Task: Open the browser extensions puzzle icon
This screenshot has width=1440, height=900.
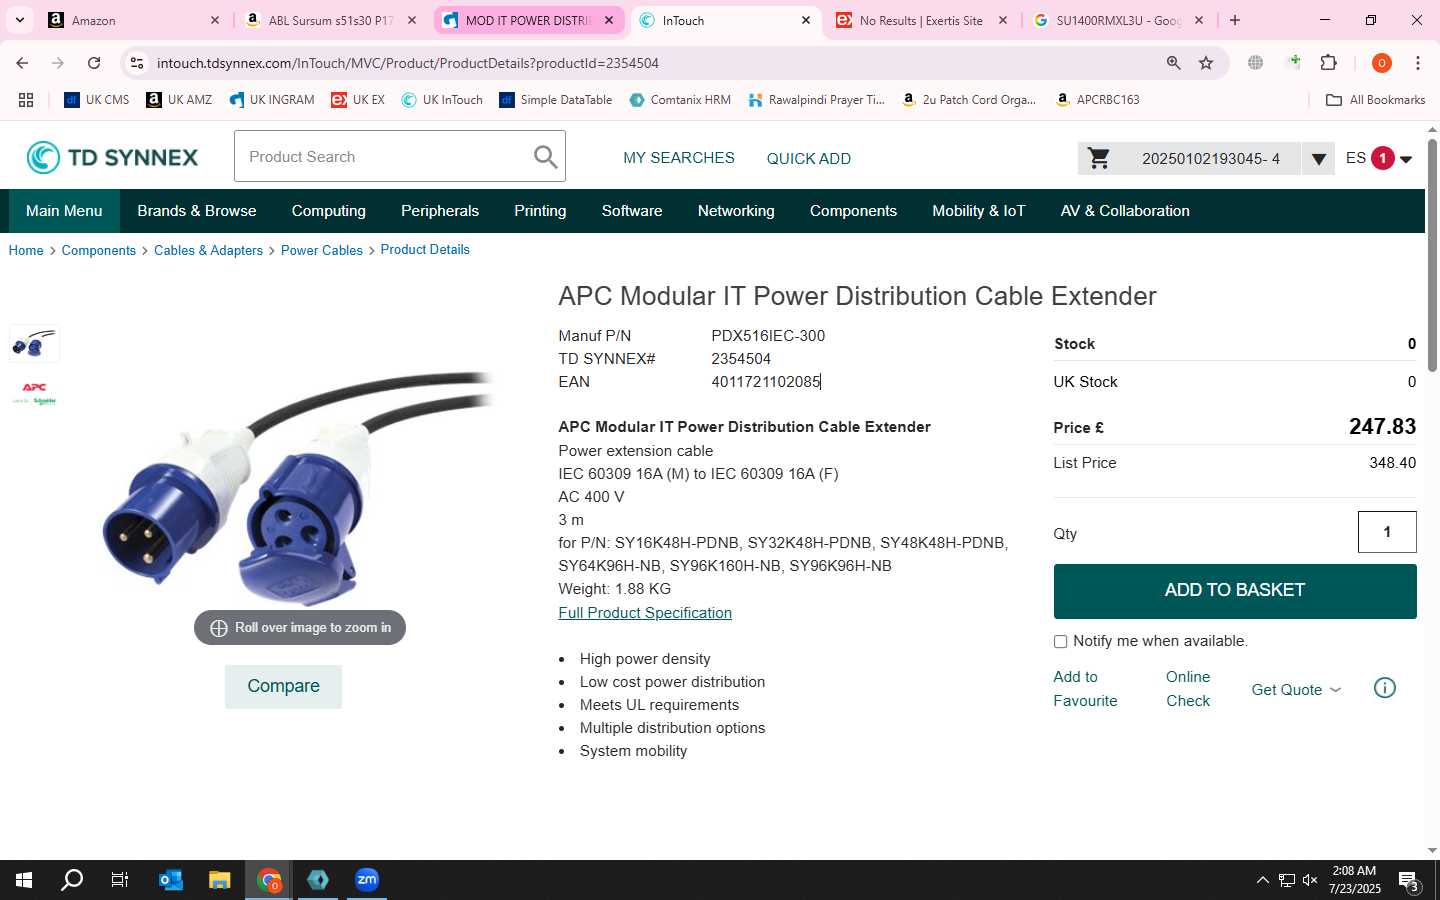Action: tap(1329, 63)
